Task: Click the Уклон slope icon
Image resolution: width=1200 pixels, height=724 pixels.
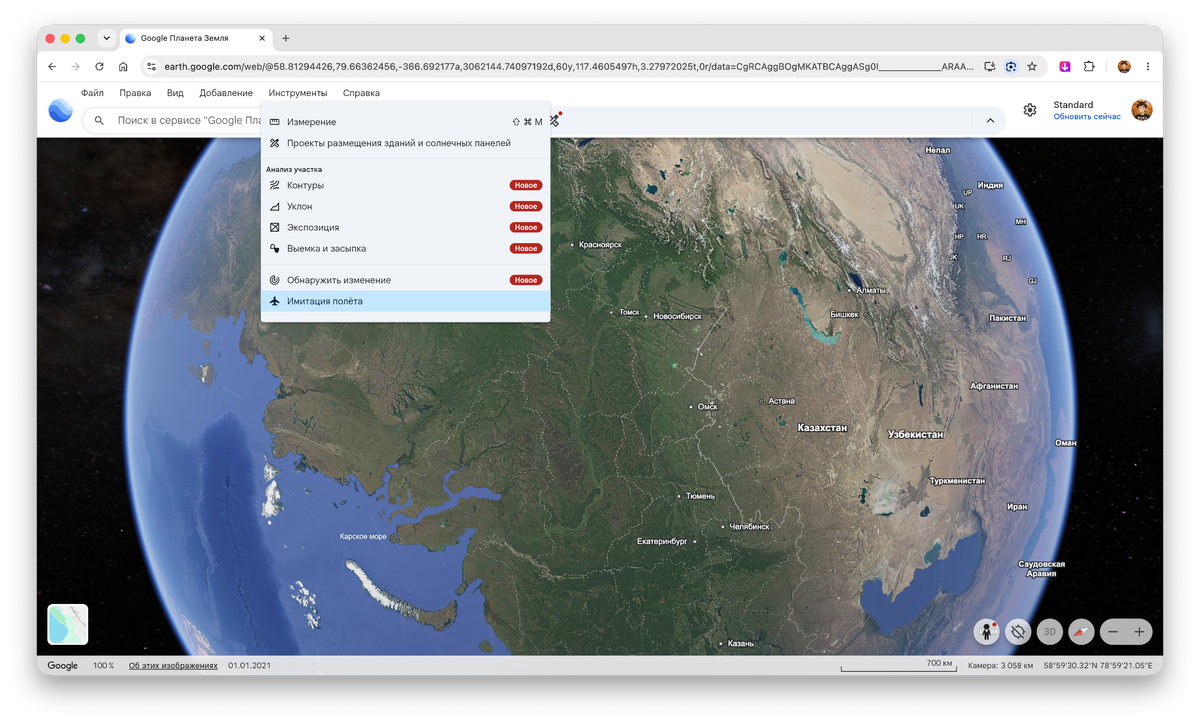Action: pos(274,206)
